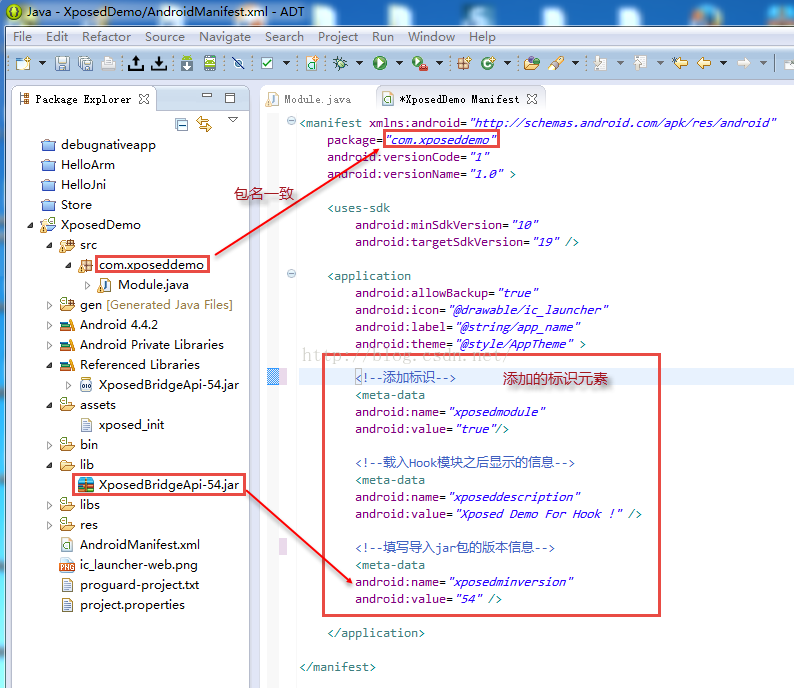This screenshot has height=688, width=794.
Task: Open the Package Explorer view menu
Action: (233, 120)
